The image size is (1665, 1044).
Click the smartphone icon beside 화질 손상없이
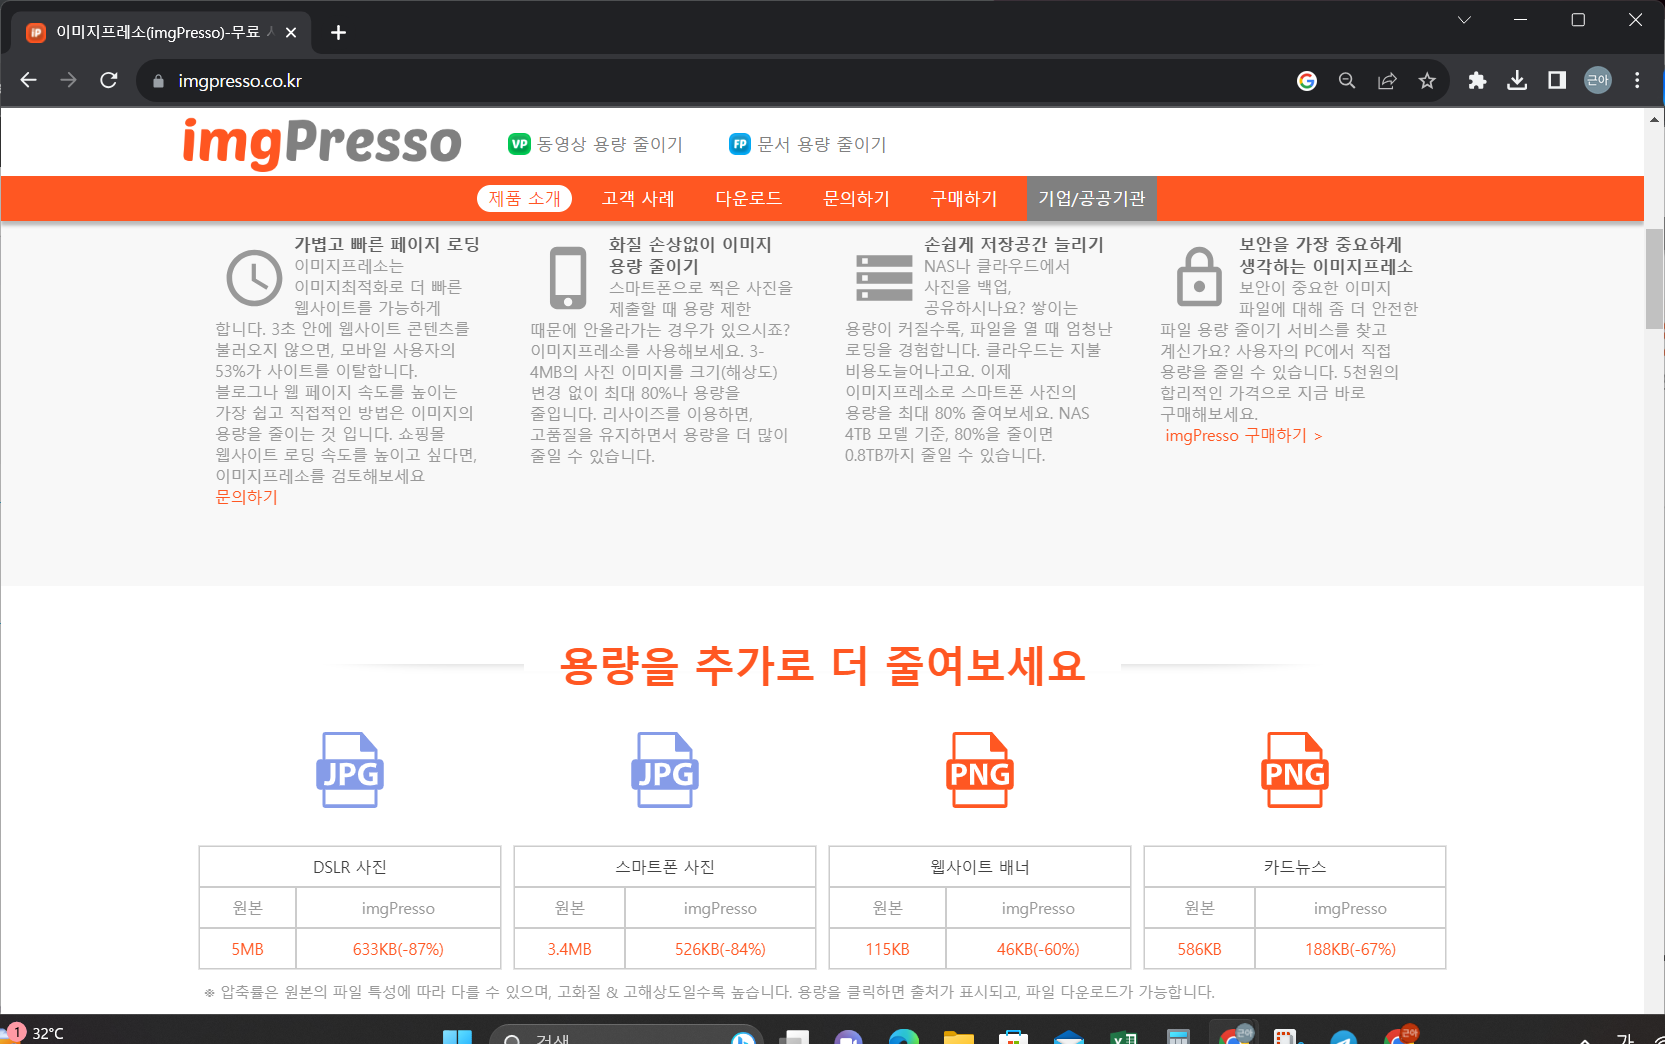click(568, 278)
